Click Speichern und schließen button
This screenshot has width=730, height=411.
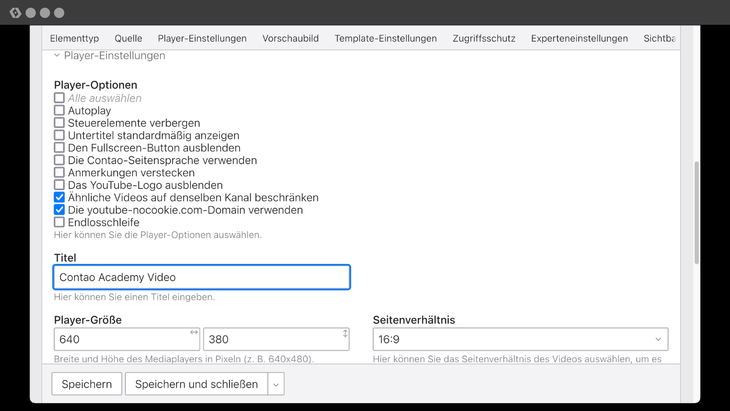pyautogui.click(x=196, y=384)
